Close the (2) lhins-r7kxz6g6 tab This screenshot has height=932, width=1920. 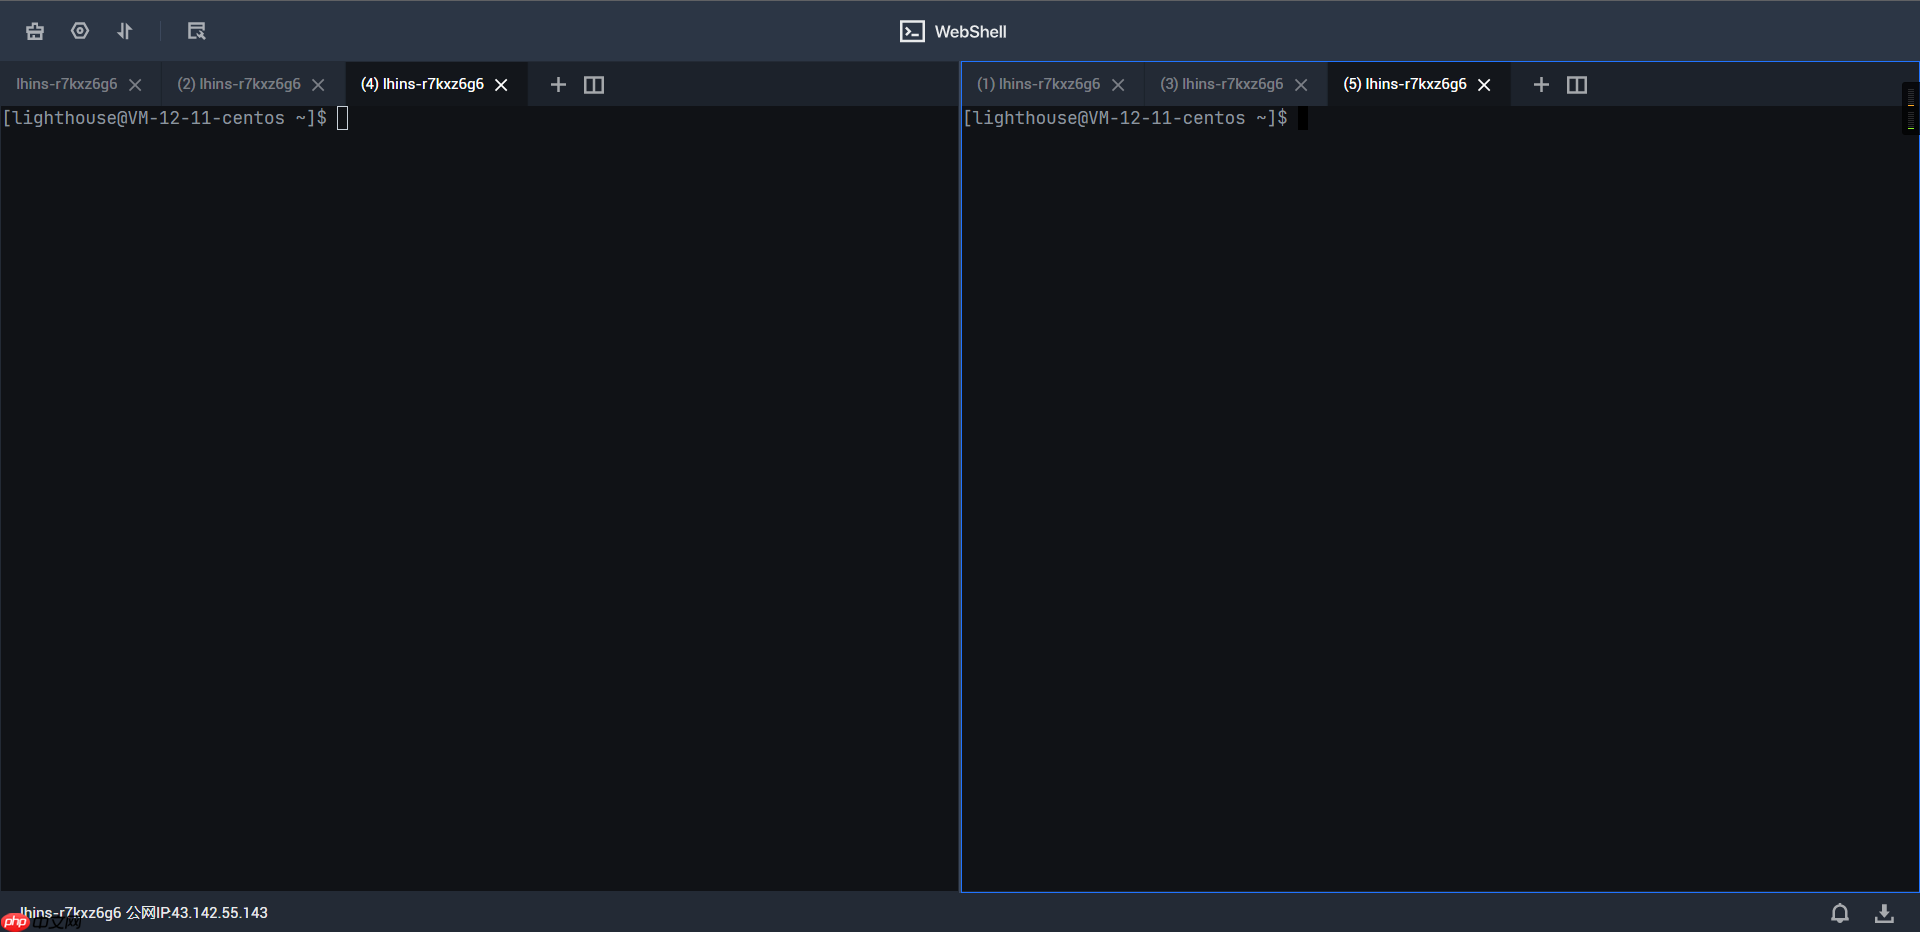pyautogui.click(x=318, y=85)
